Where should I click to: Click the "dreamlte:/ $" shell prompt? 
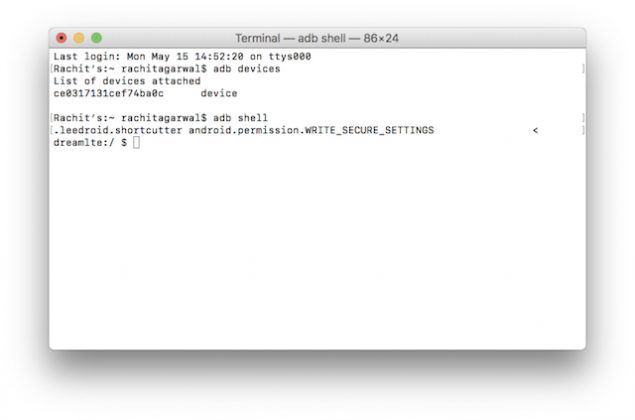pyautogui.click(x=90, y=144)
